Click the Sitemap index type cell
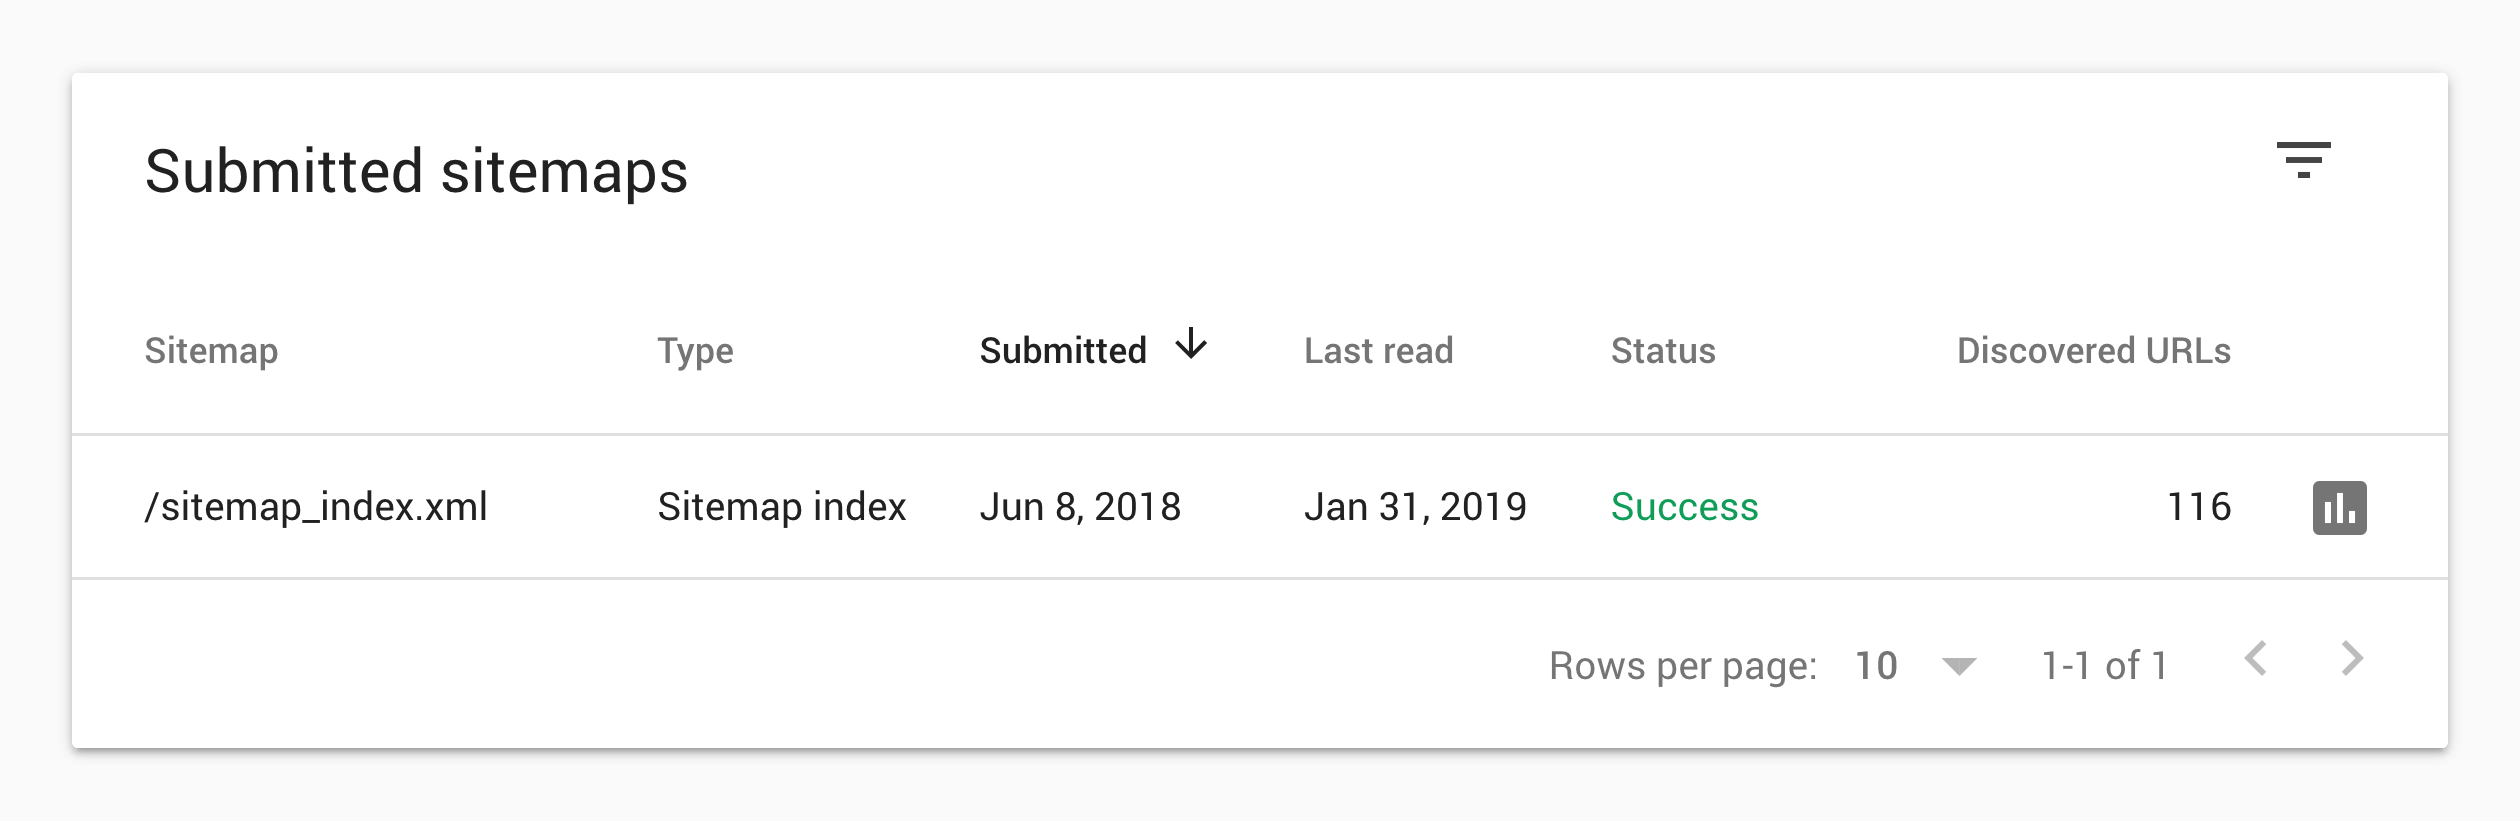The image size is (2520, 821). pyautogui.click(x=781, y=507)
